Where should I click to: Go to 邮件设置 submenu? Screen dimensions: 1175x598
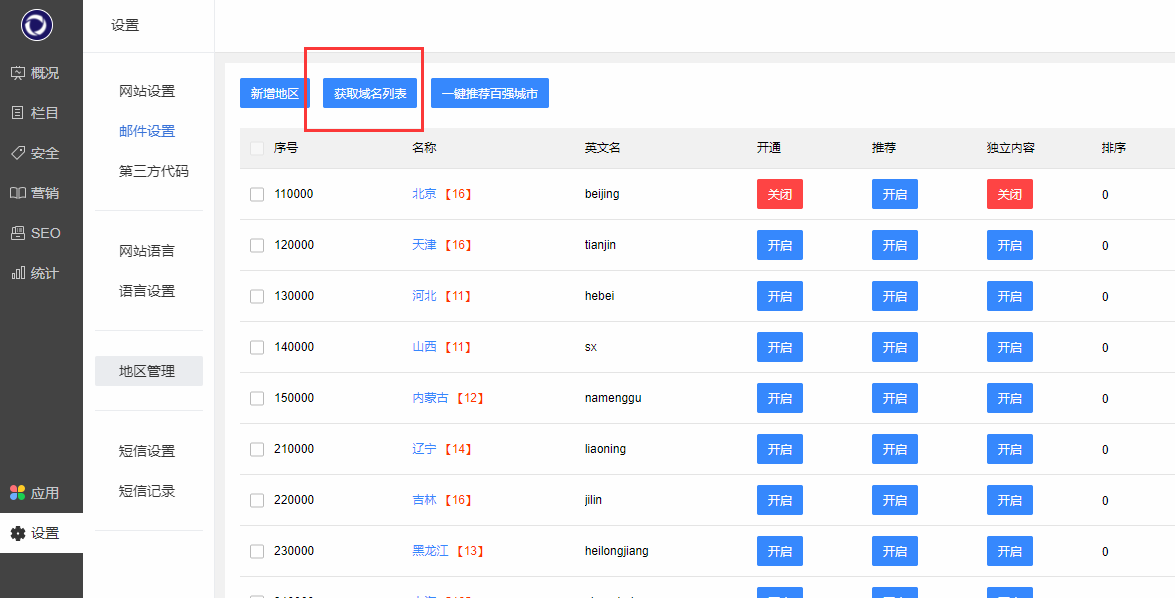pyautogui.click(x=147, y=131)
